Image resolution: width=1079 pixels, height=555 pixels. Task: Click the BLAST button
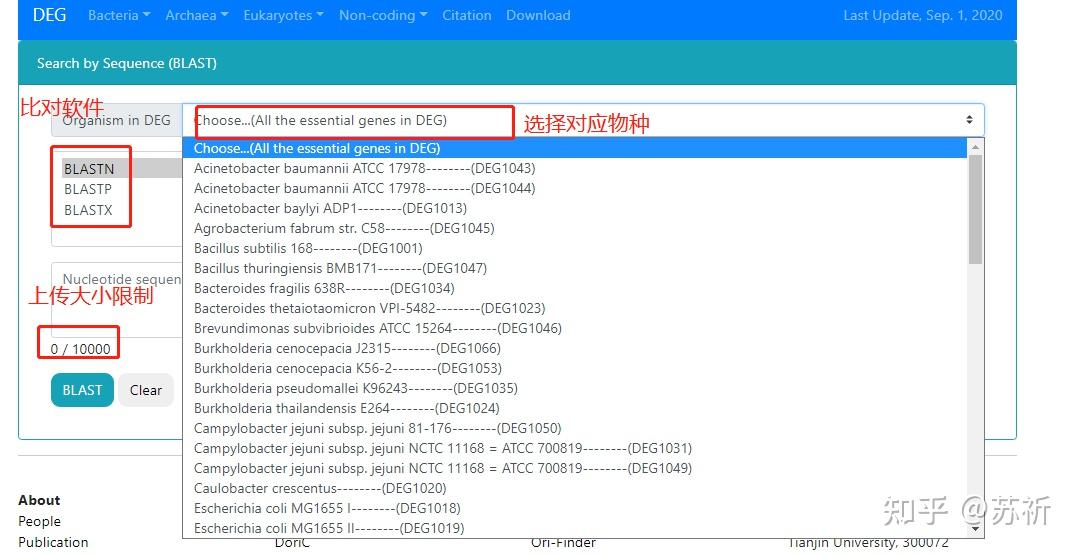pos(82,390)
